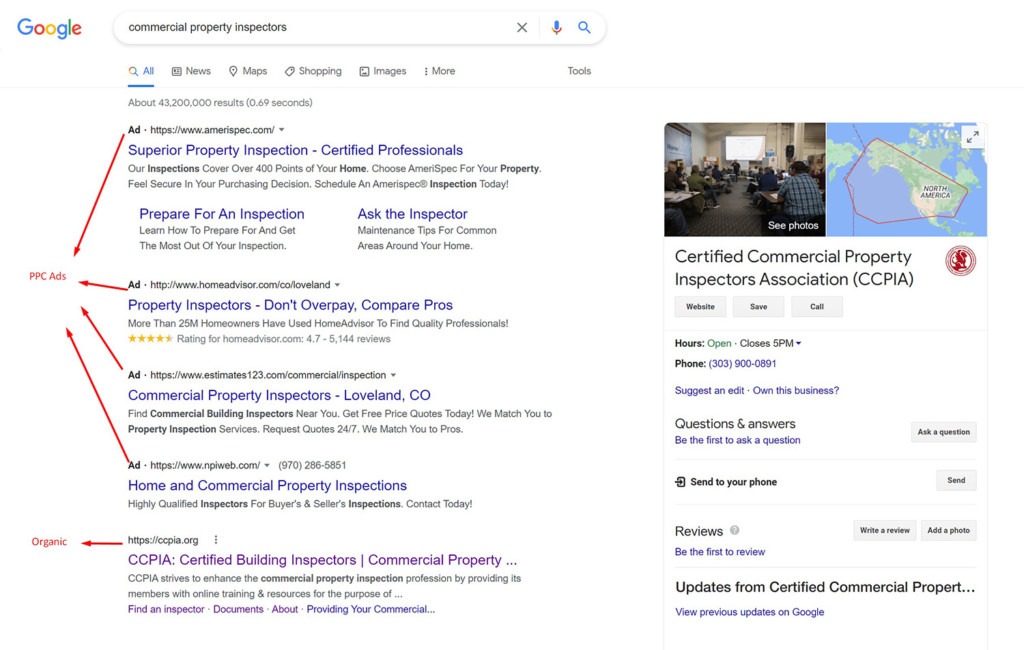The height and width of the screenshot is (650, 1024).
Task: Open the Prepare For An Inspection sitelink
Action: pyautogui.click(x=221, y=214)
